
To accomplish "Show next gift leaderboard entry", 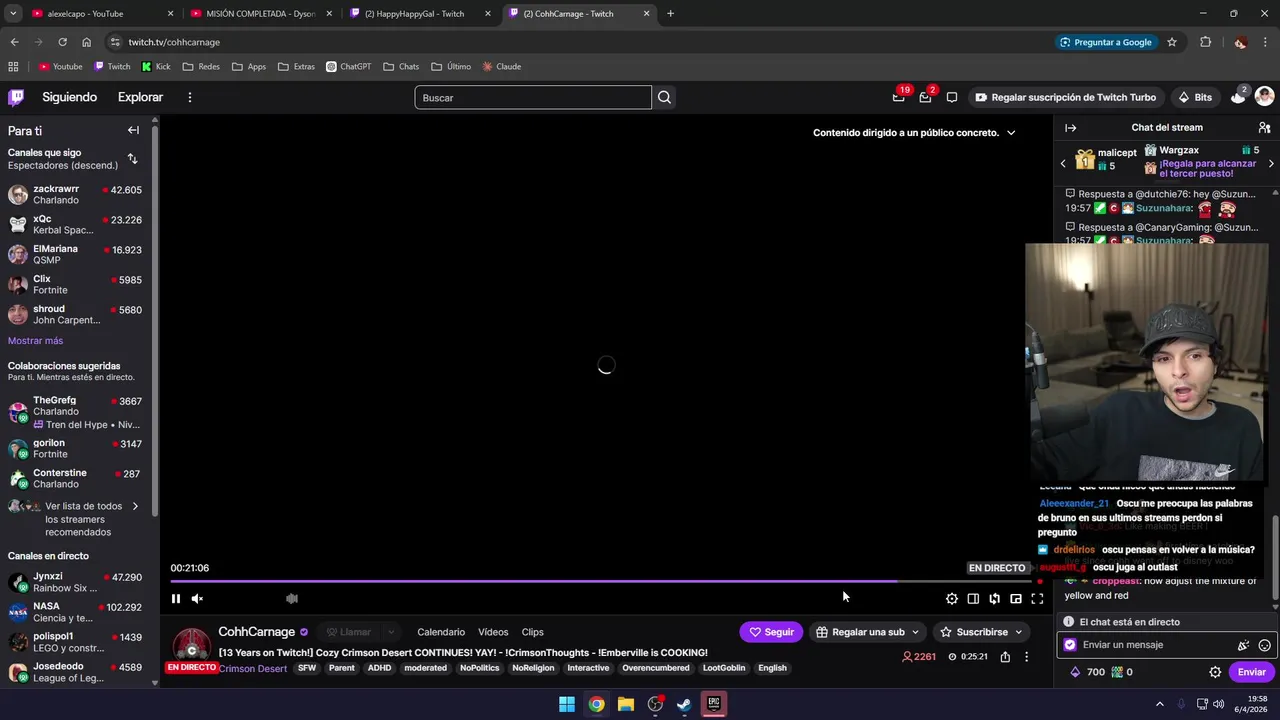I will coord(1271,163).
